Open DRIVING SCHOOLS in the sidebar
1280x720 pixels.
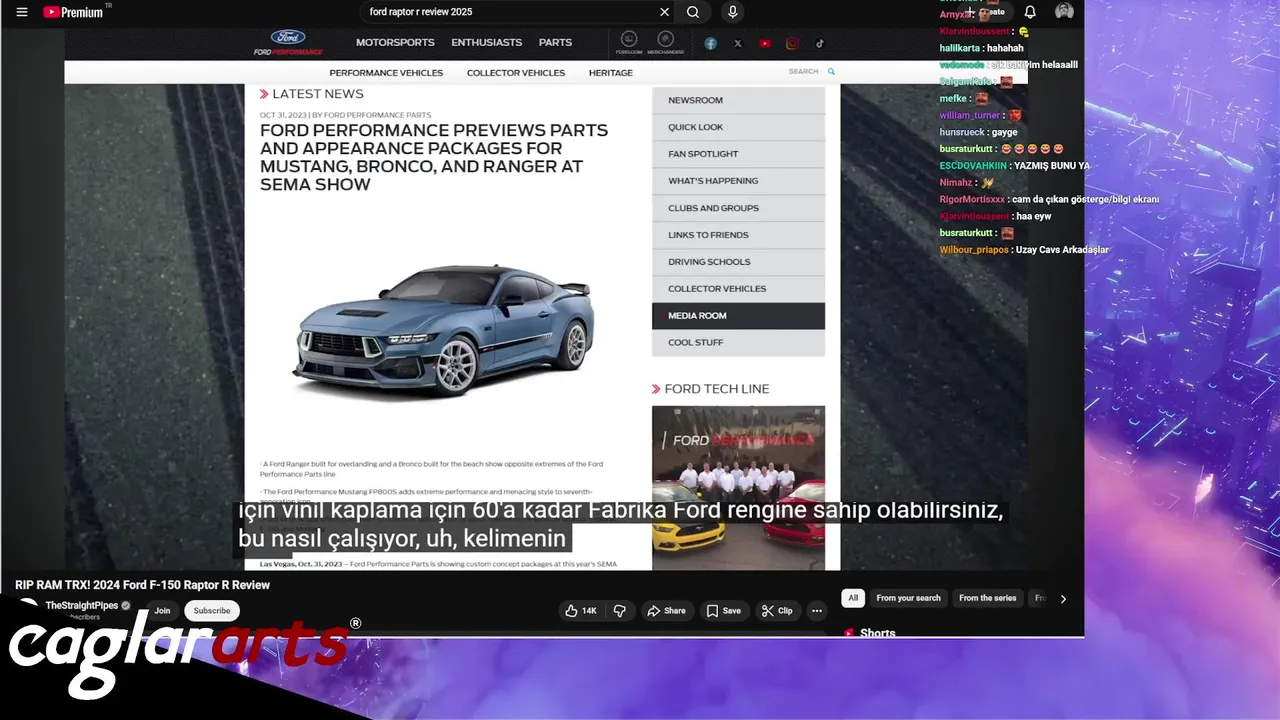pyautogui.click(x=738, y=262)
